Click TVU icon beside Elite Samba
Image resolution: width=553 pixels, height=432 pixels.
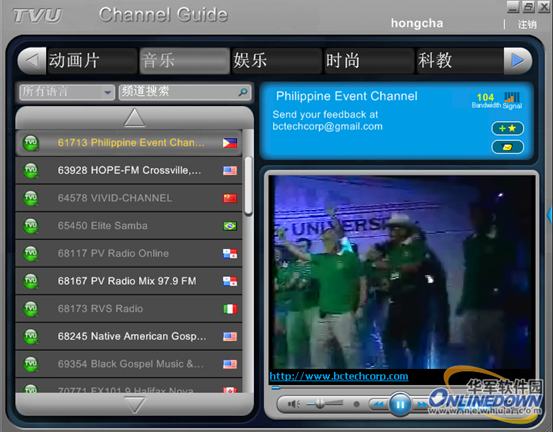31,226
